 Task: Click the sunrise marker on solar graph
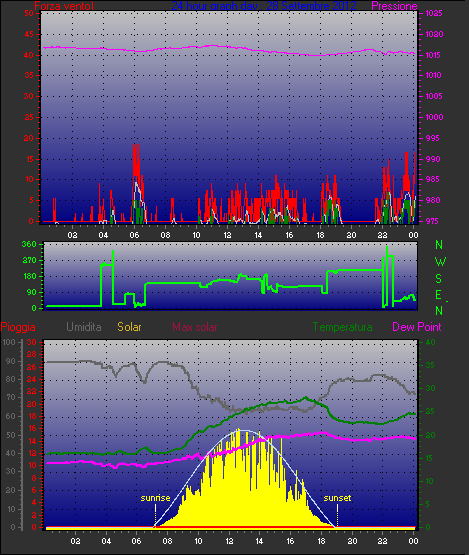(x=155, y=498)
